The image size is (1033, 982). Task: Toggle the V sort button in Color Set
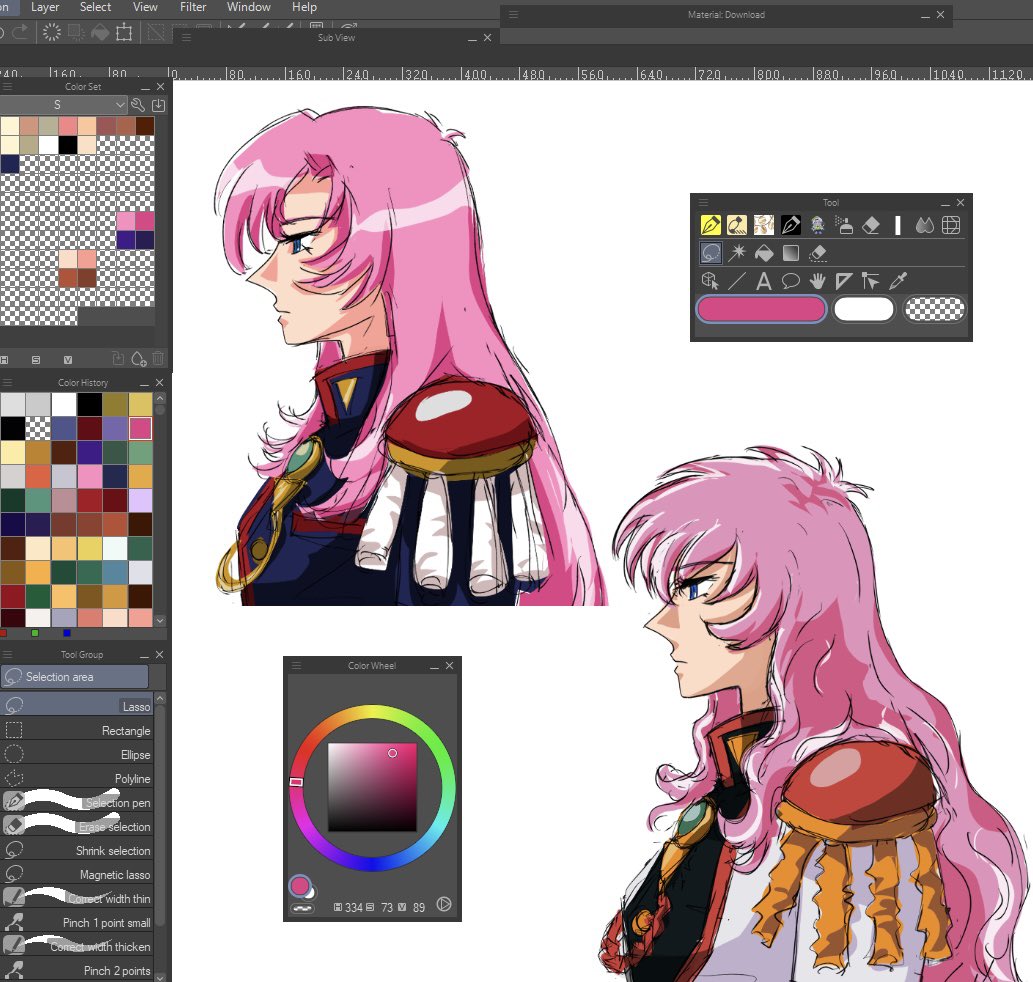coord(67,360)
